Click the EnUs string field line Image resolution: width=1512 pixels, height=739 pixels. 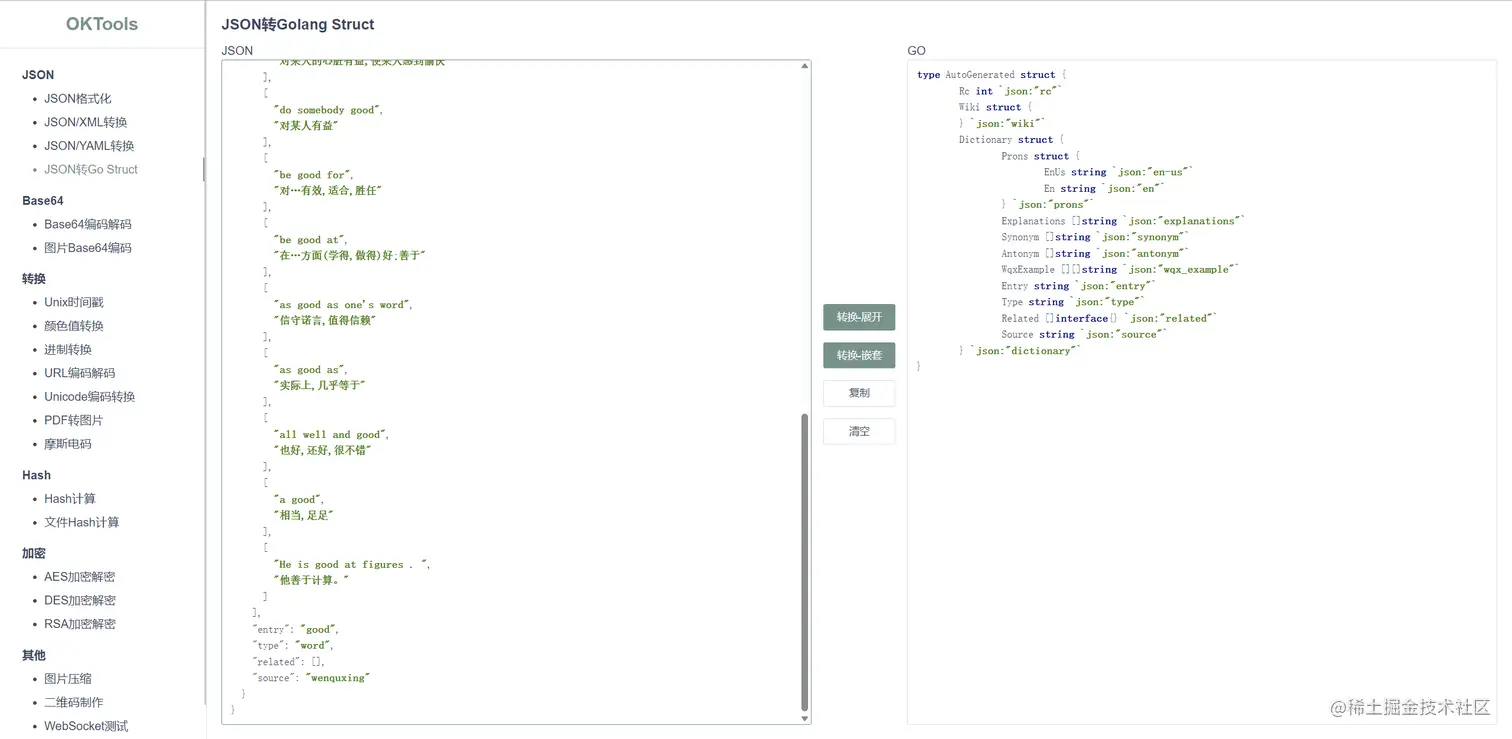tap(1119, 172)
